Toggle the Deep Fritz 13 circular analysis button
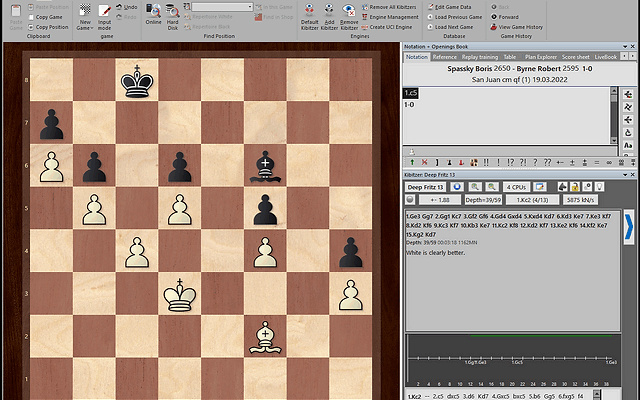 [x=456, y=186]
